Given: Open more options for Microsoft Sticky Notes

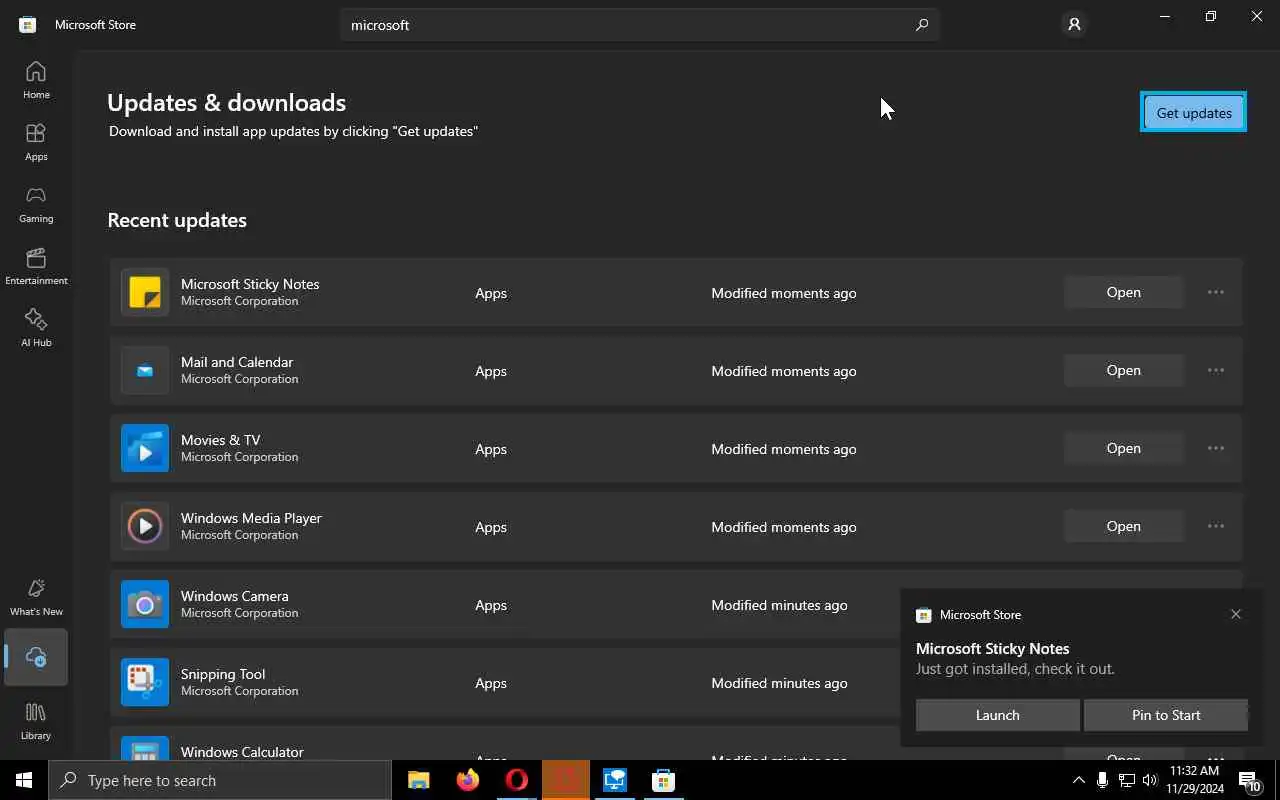Looking at the screenshot, I should click(x=1216, y=292).
